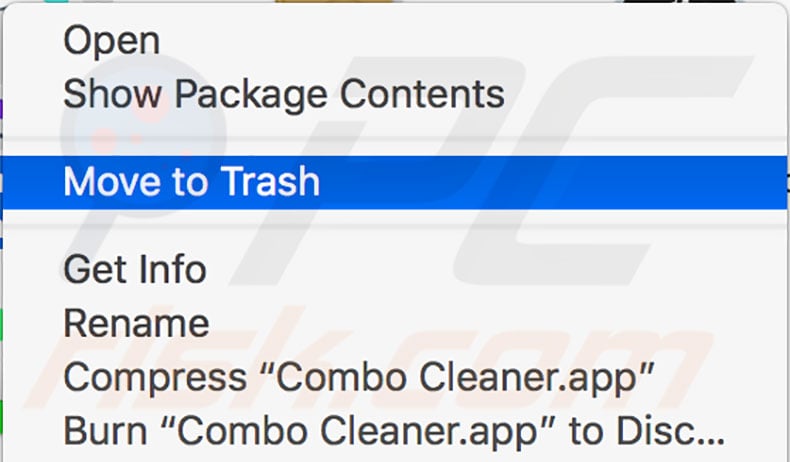Click the highlighted blue menu entry
This screenshot has width=790, height=462.
point(191,182)
